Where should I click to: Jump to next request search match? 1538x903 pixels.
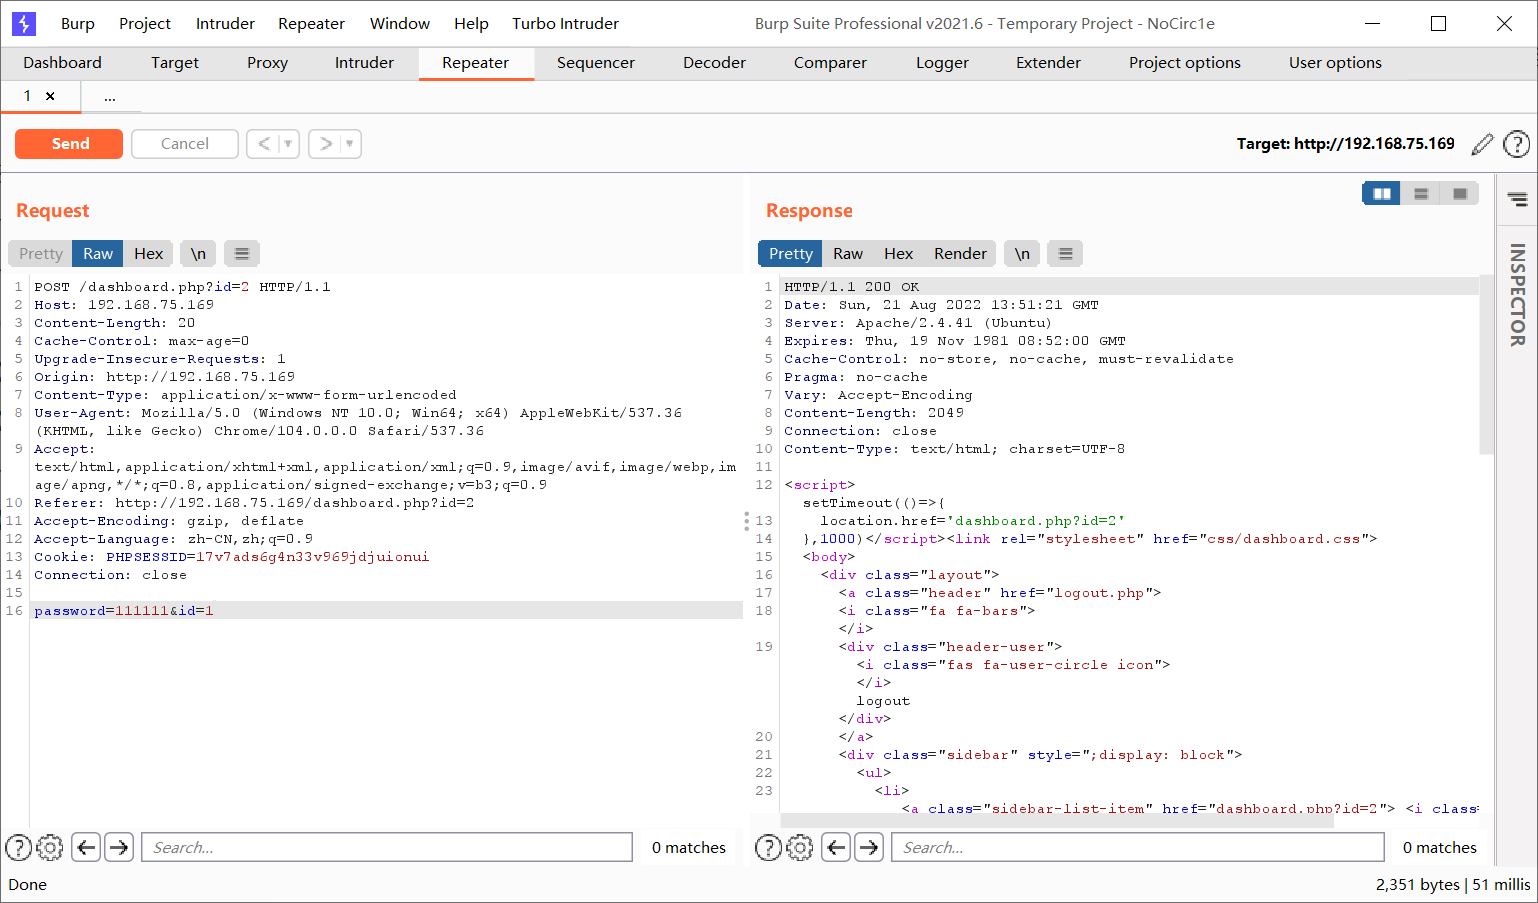pos(119,848)
